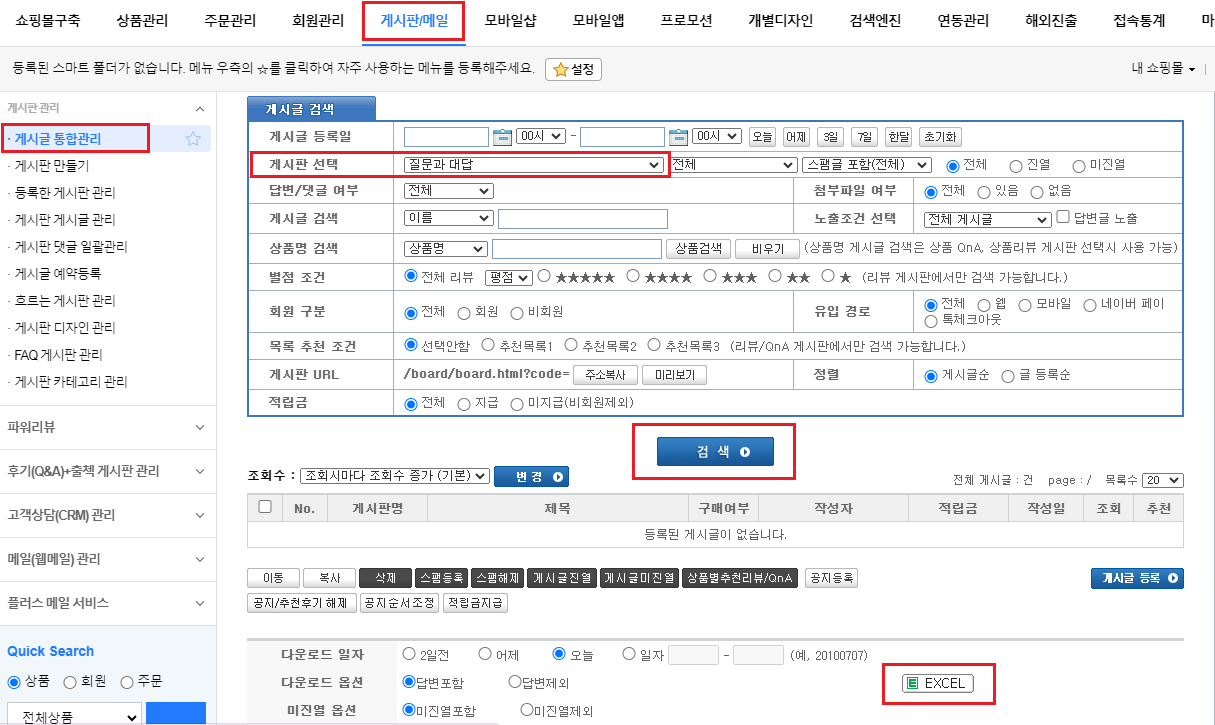Open the 상품명 dropdown
The image size is (1215, 725).
[445, 248]
